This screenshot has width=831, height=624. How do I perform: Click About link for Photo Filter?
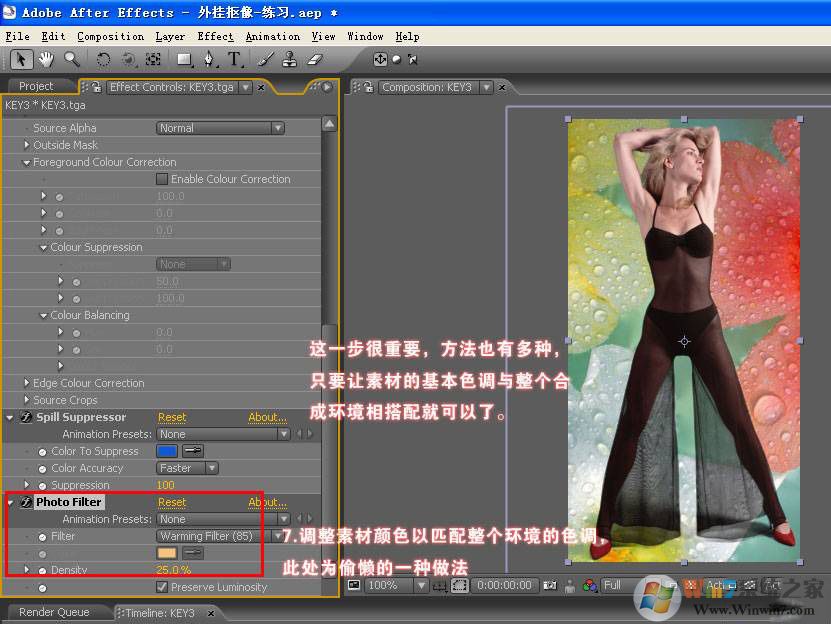click(x=267, y=502)
